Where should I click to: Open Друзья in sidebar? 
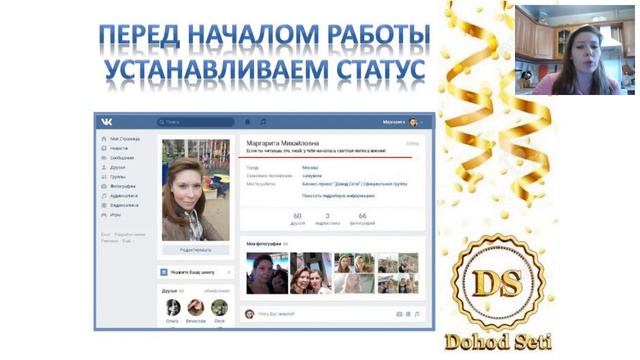pos(118,167)
